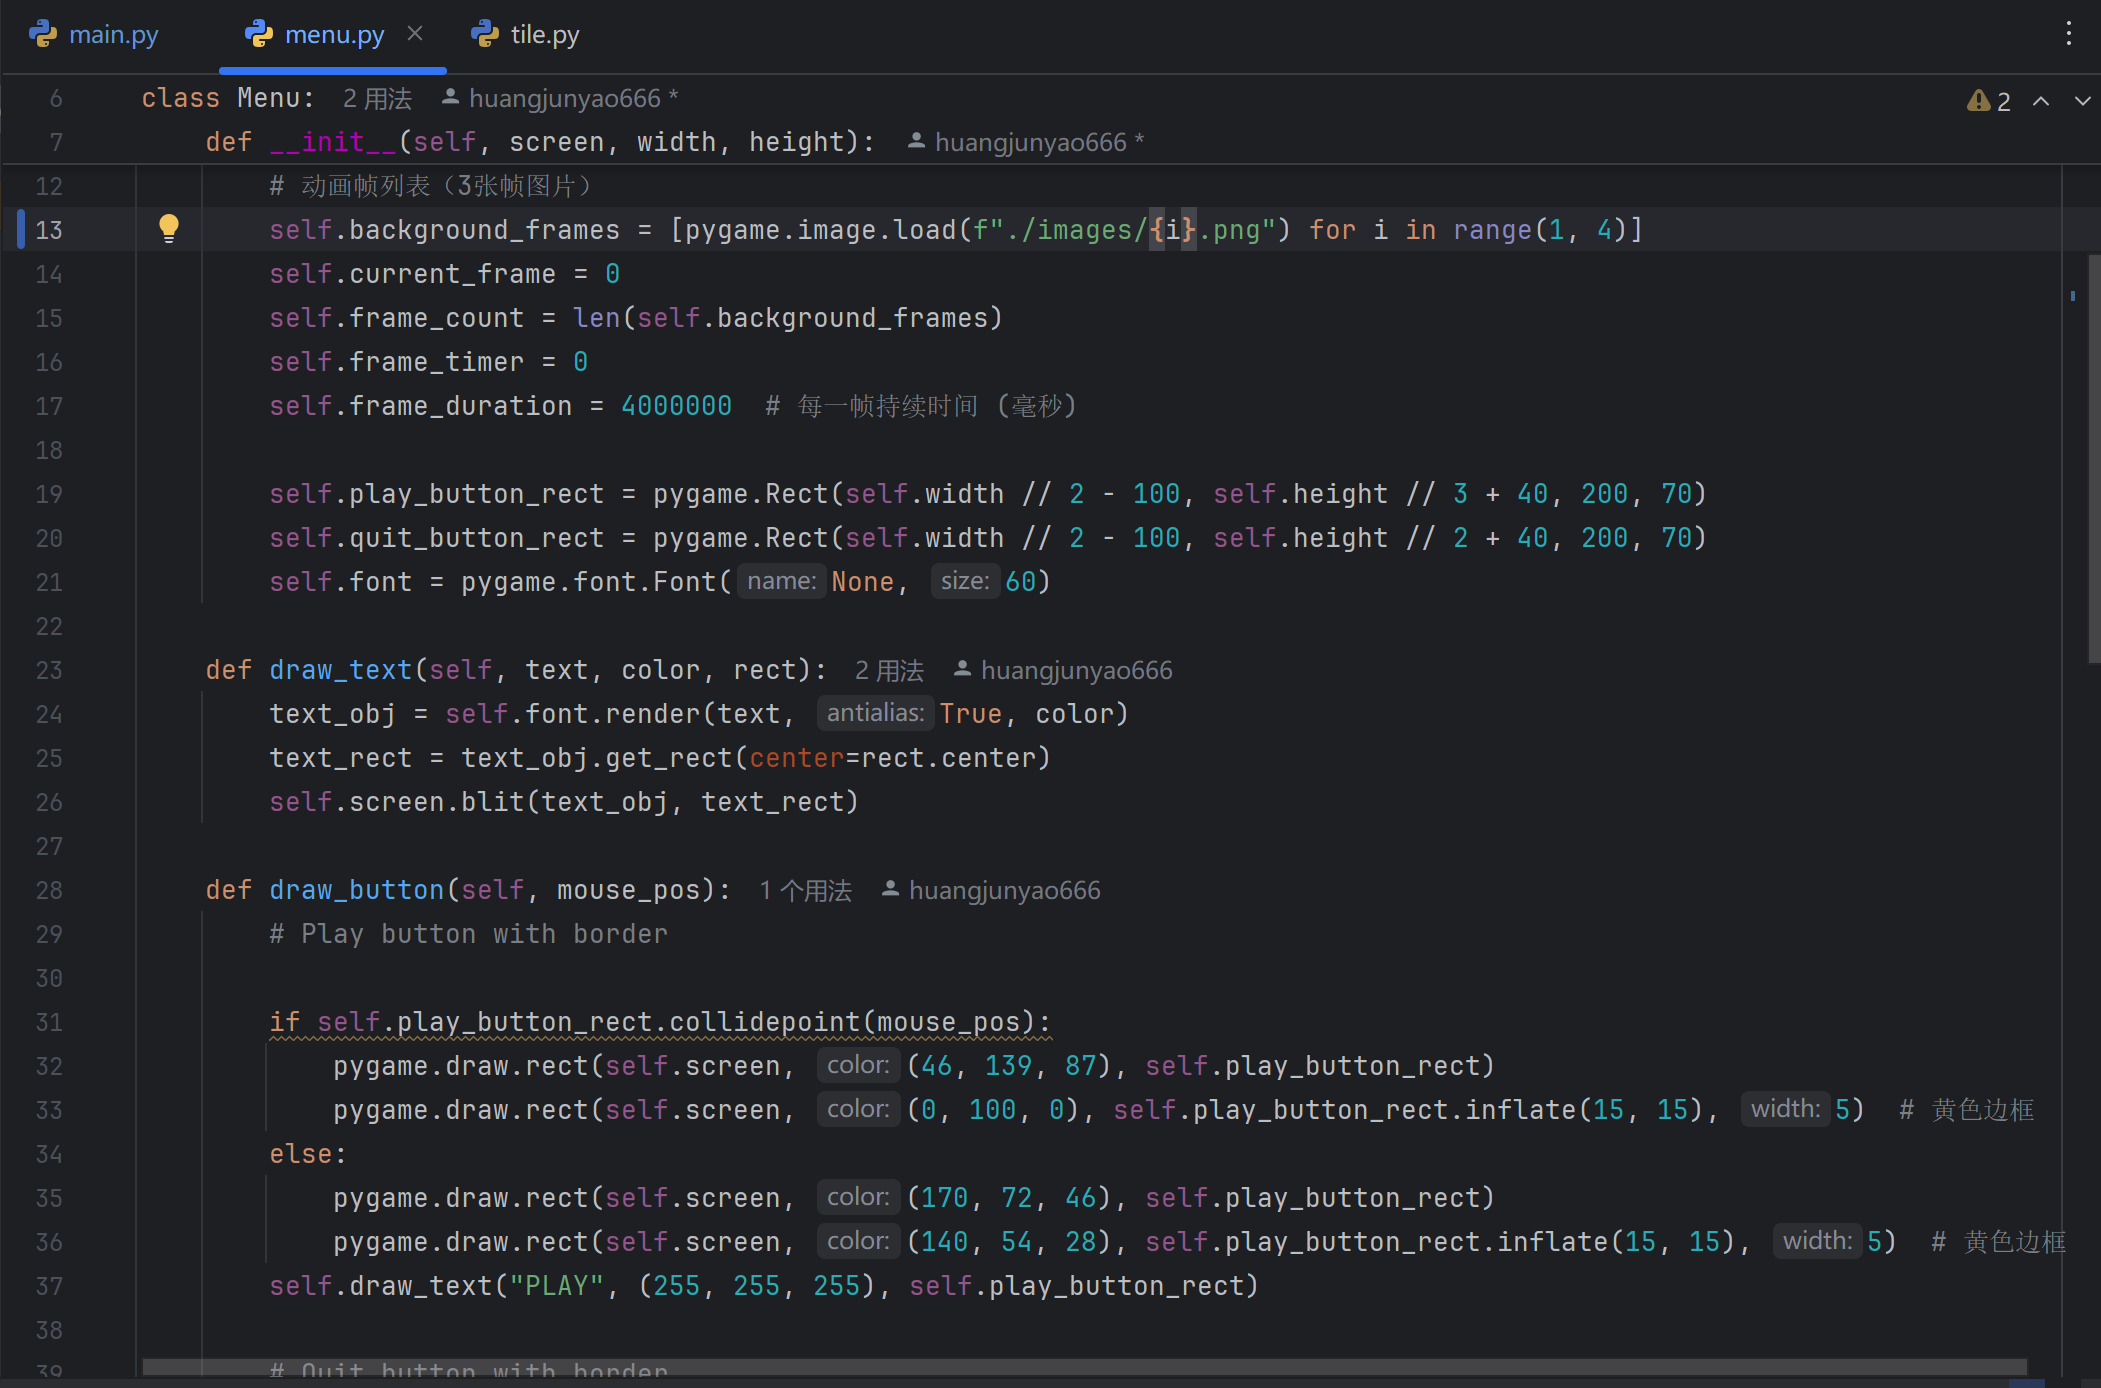This screenshot has width=2101, height=1388.
Task: Open usages hint next to draw_text
Action: point(889,670)
